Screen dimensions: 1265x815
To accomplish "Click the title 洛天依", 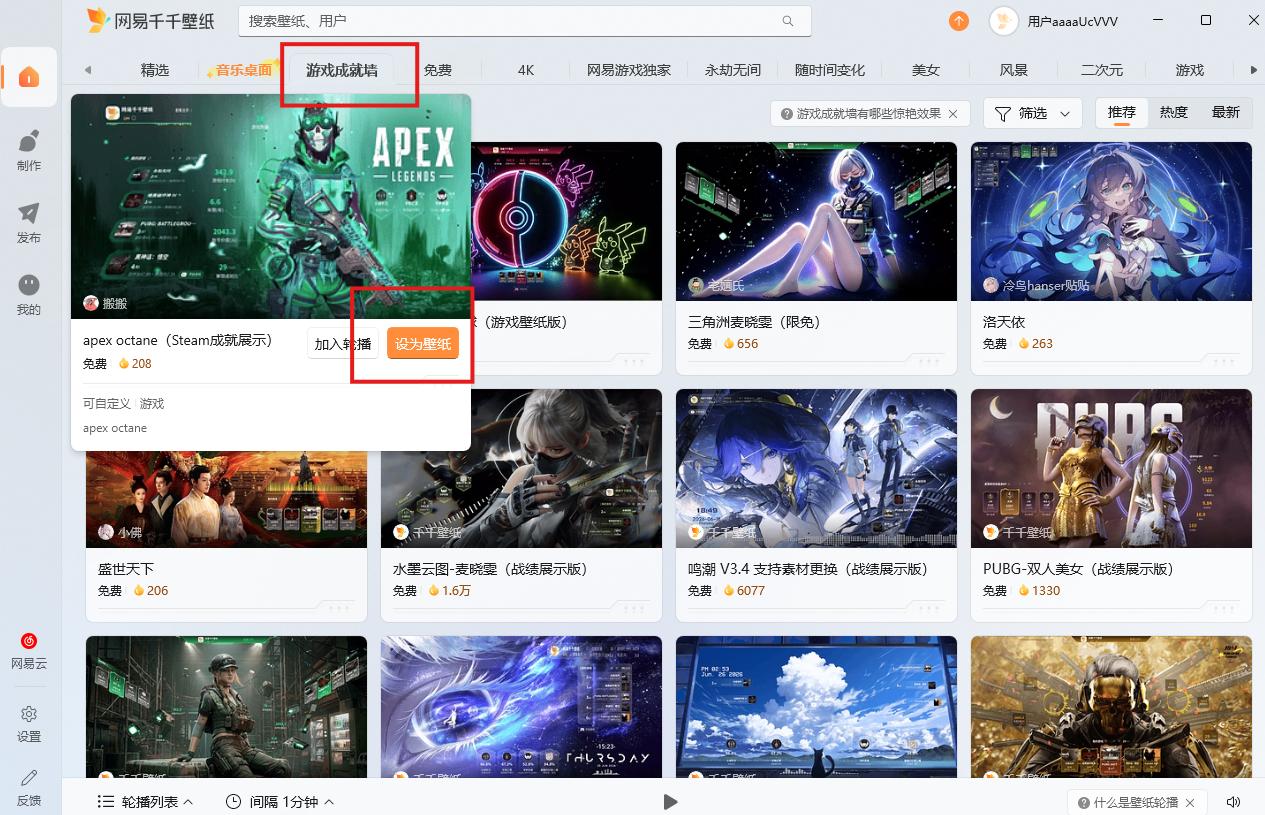I will point(1004,322).
